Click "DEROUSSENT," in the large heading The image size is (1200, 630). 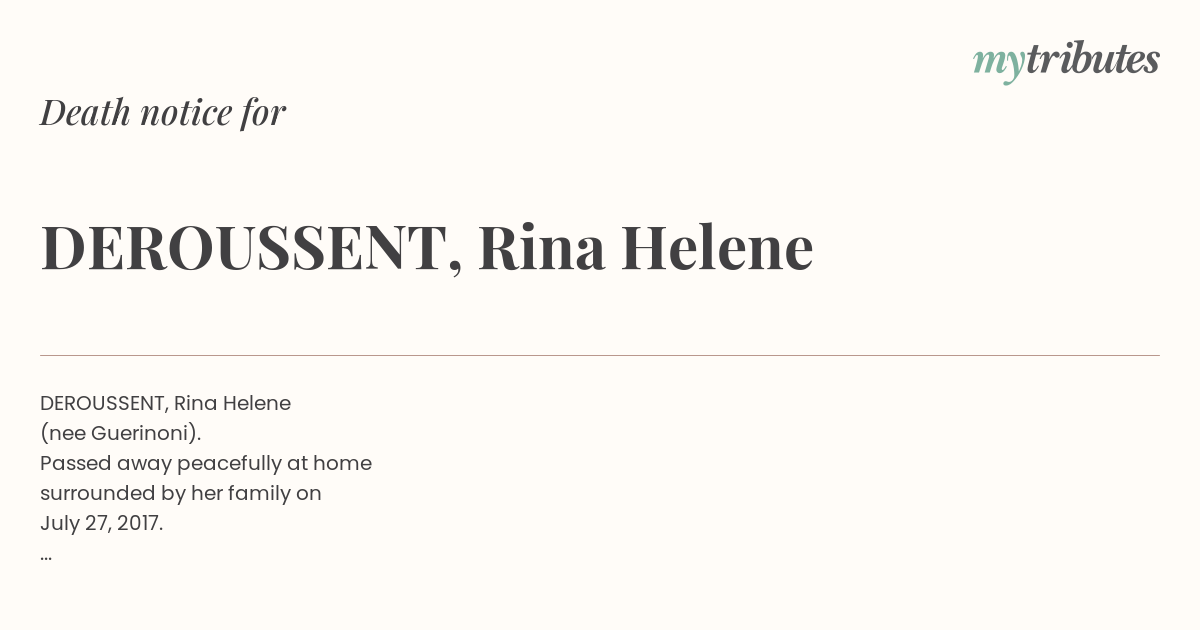252,247
